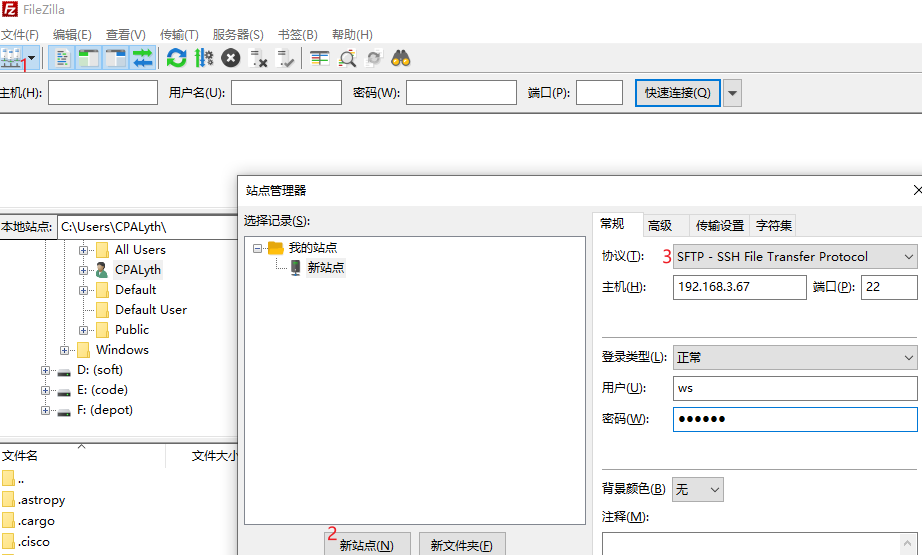Select 我的站点 folder in Site Manager

(x=312, y=248)
